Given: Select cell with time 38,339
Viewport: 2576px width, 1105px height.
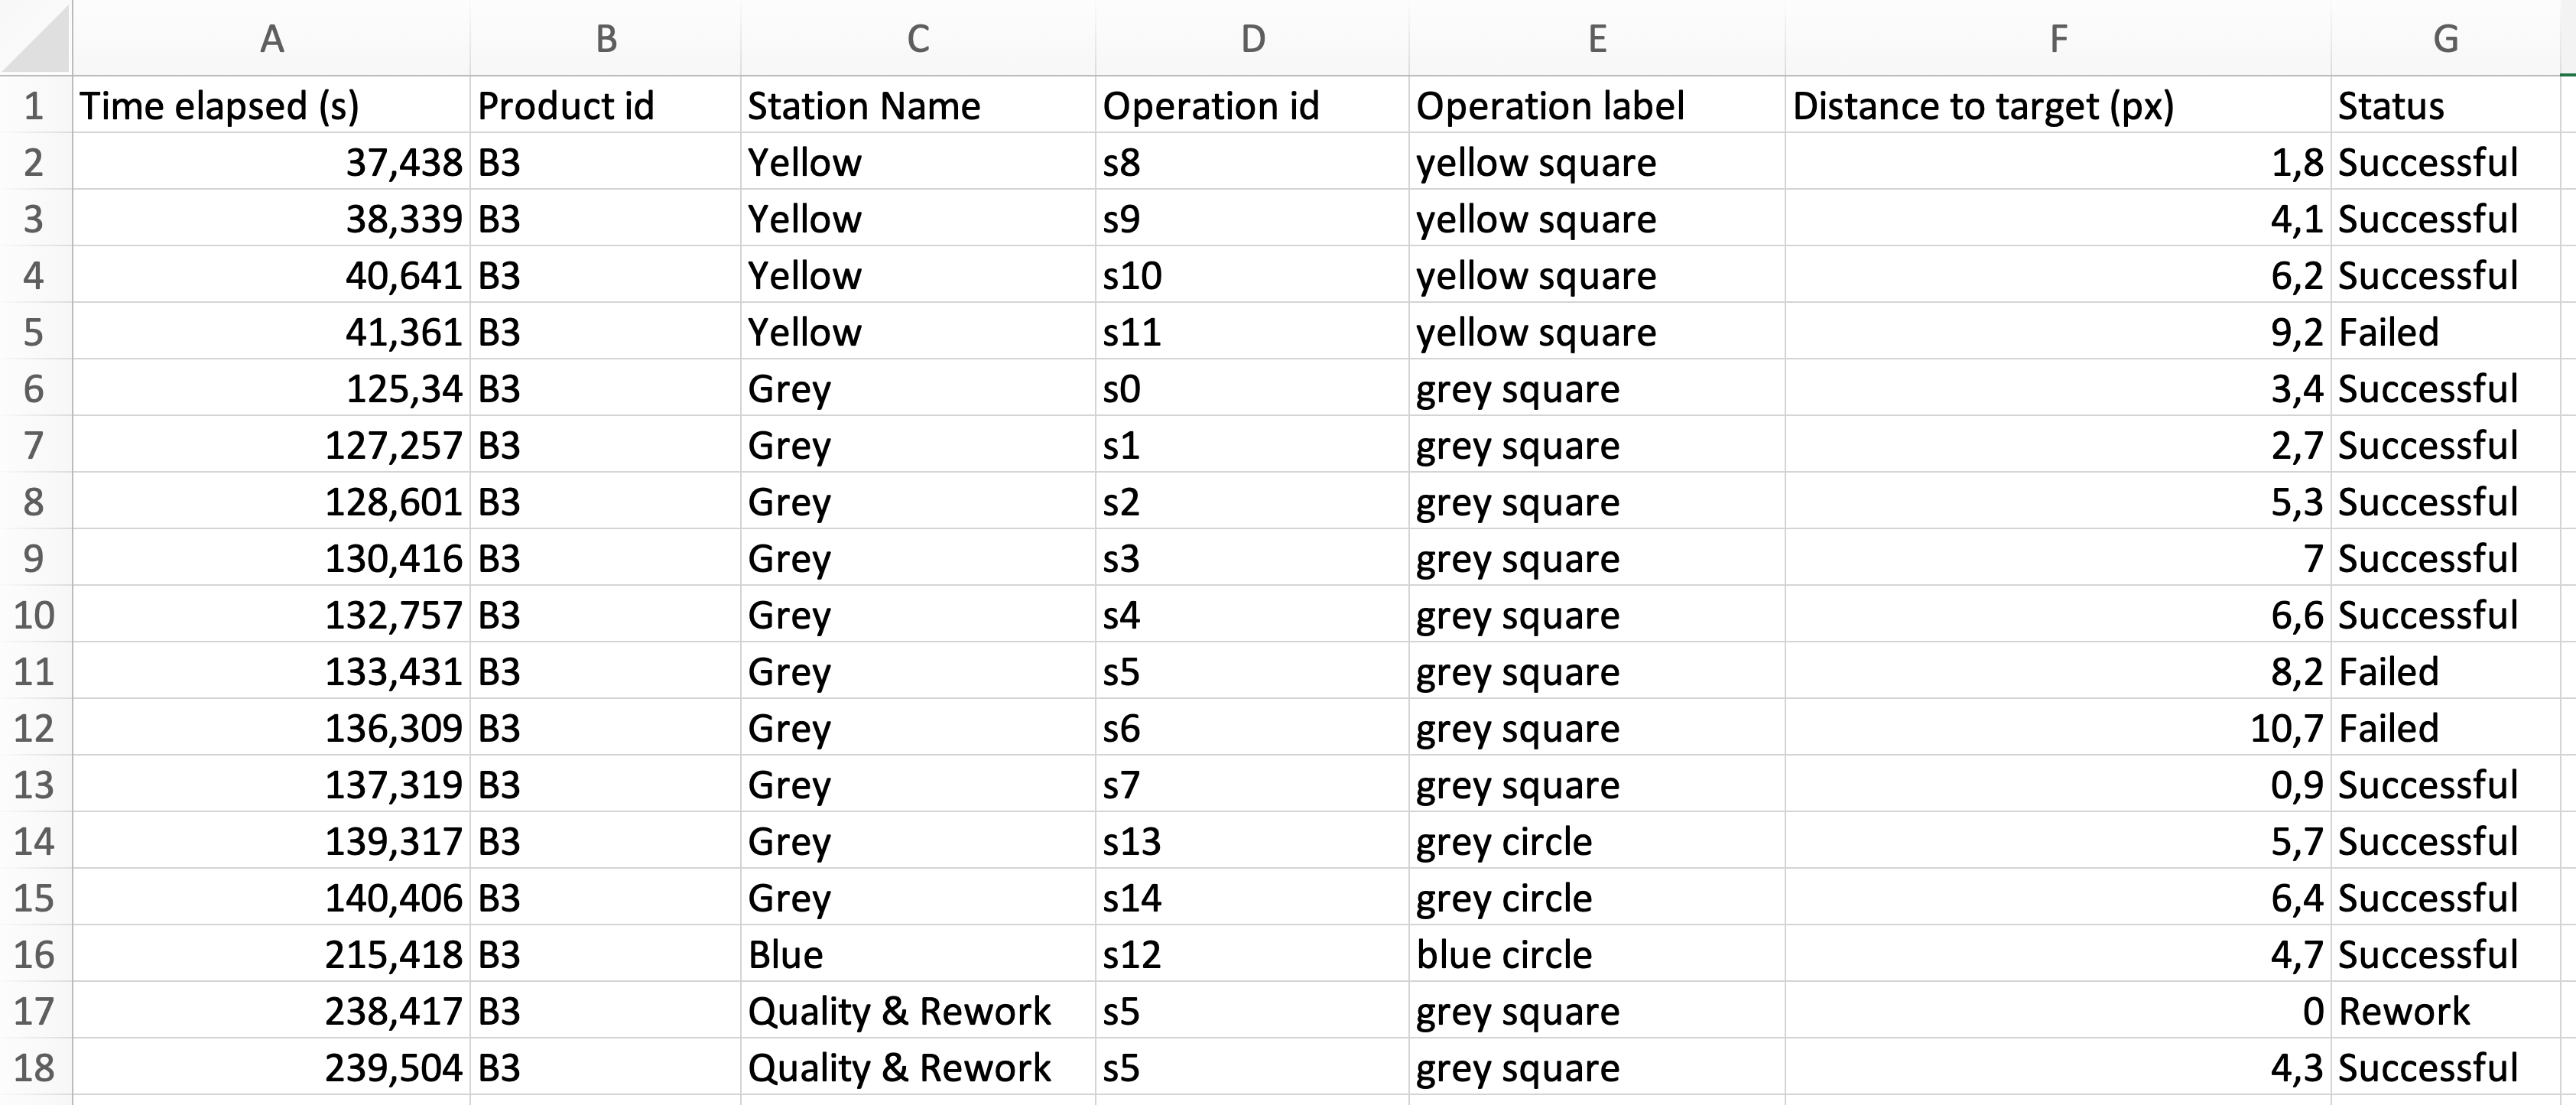Looking at the screenshot, I should [x=271, y=218].
